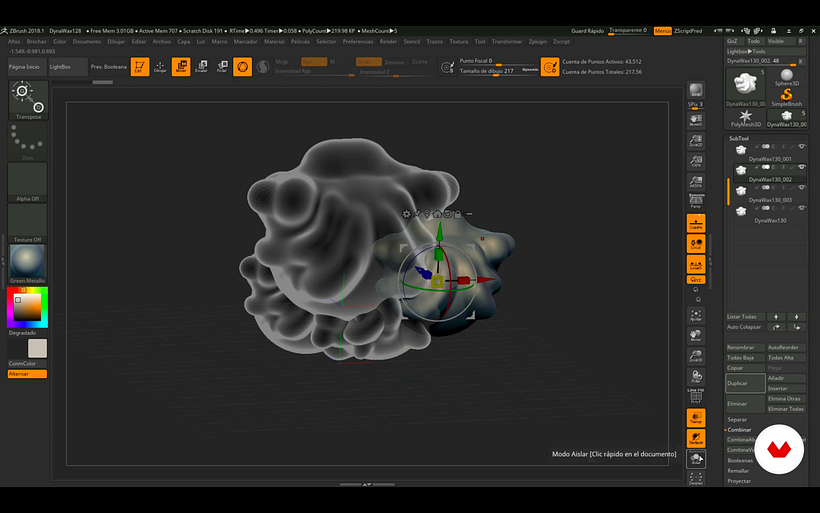Select the secondary color swatch
Image resolution: width=820 pixels, height=513 pixels.
pos(37,348)
